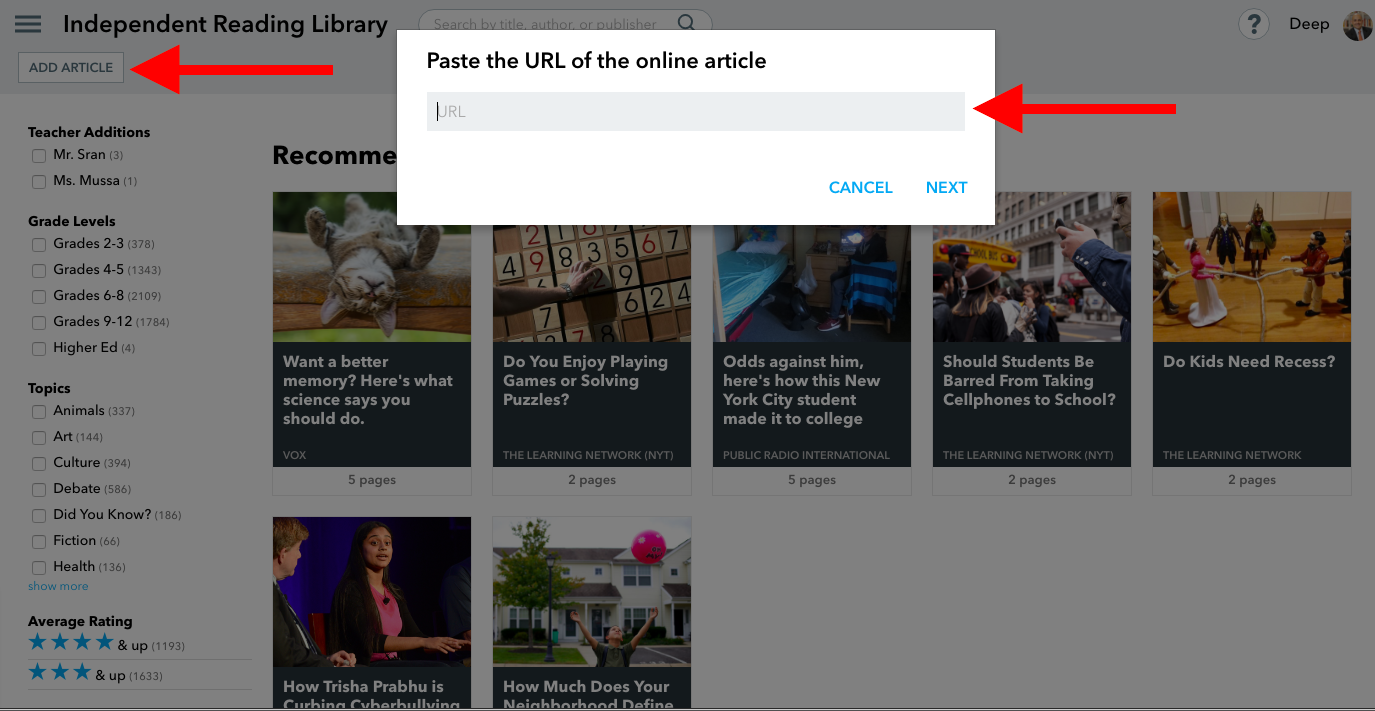Click the Topics filter heading
This screenshot has height=711, width=1375.
pos(49,388)
